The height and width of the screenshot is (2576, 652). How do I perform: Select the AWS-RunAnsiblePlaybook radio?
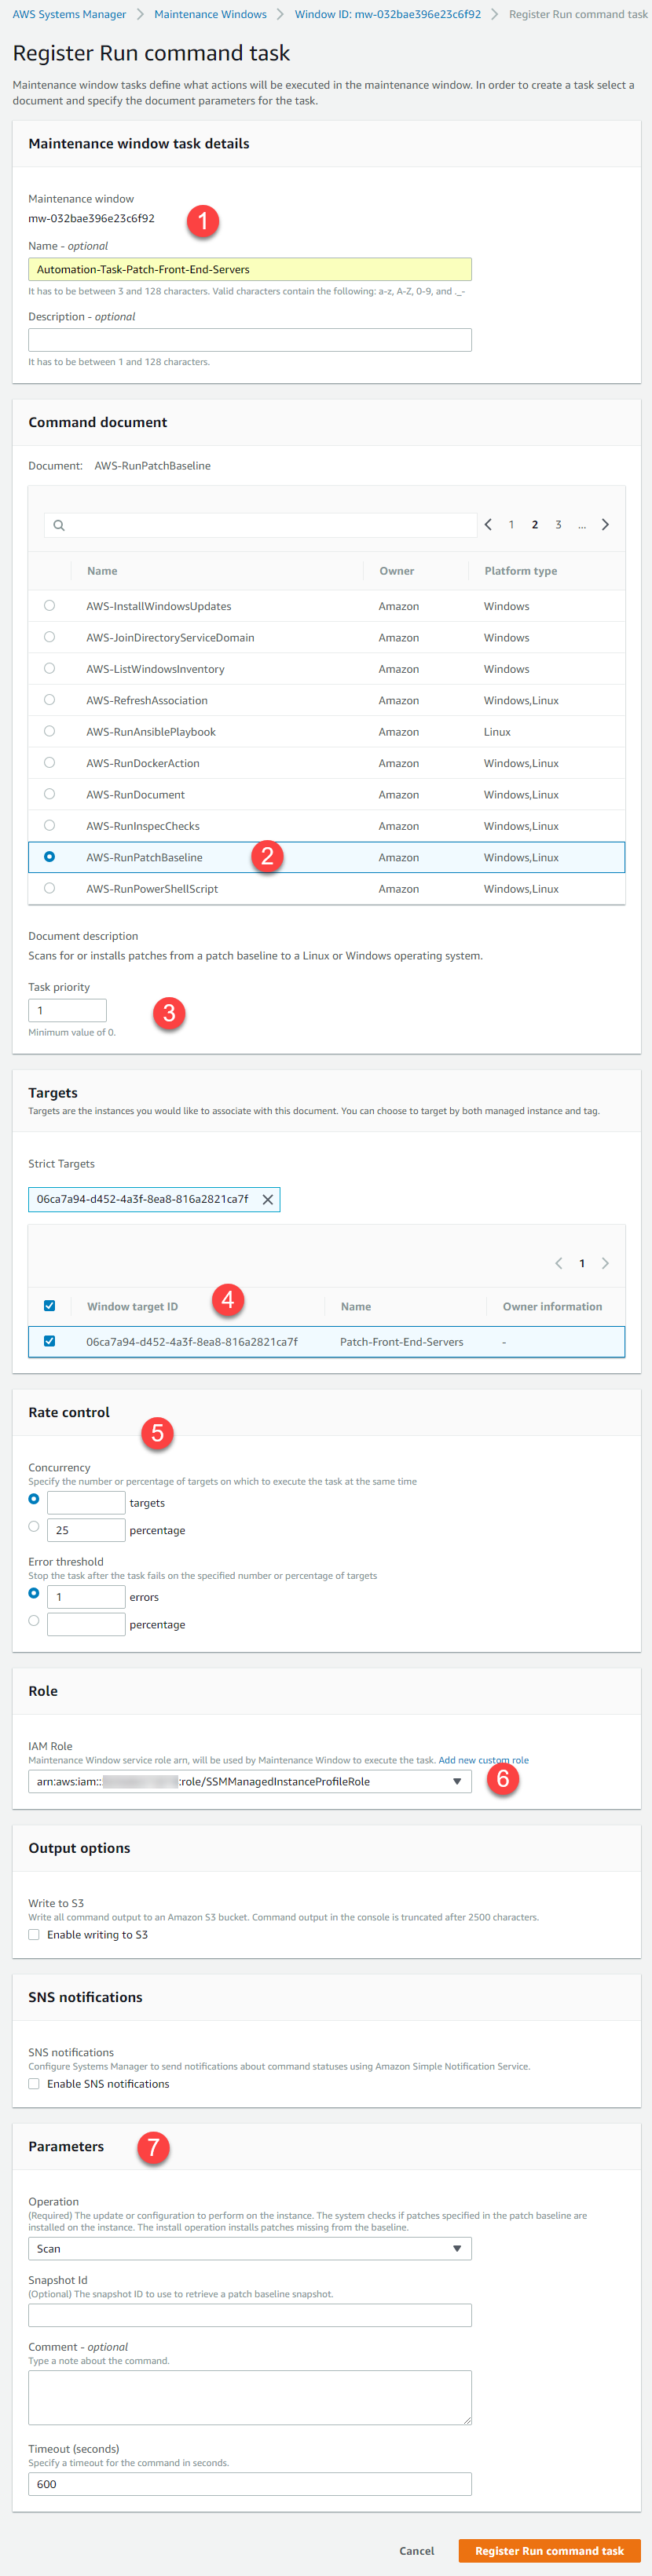point(49,731)
